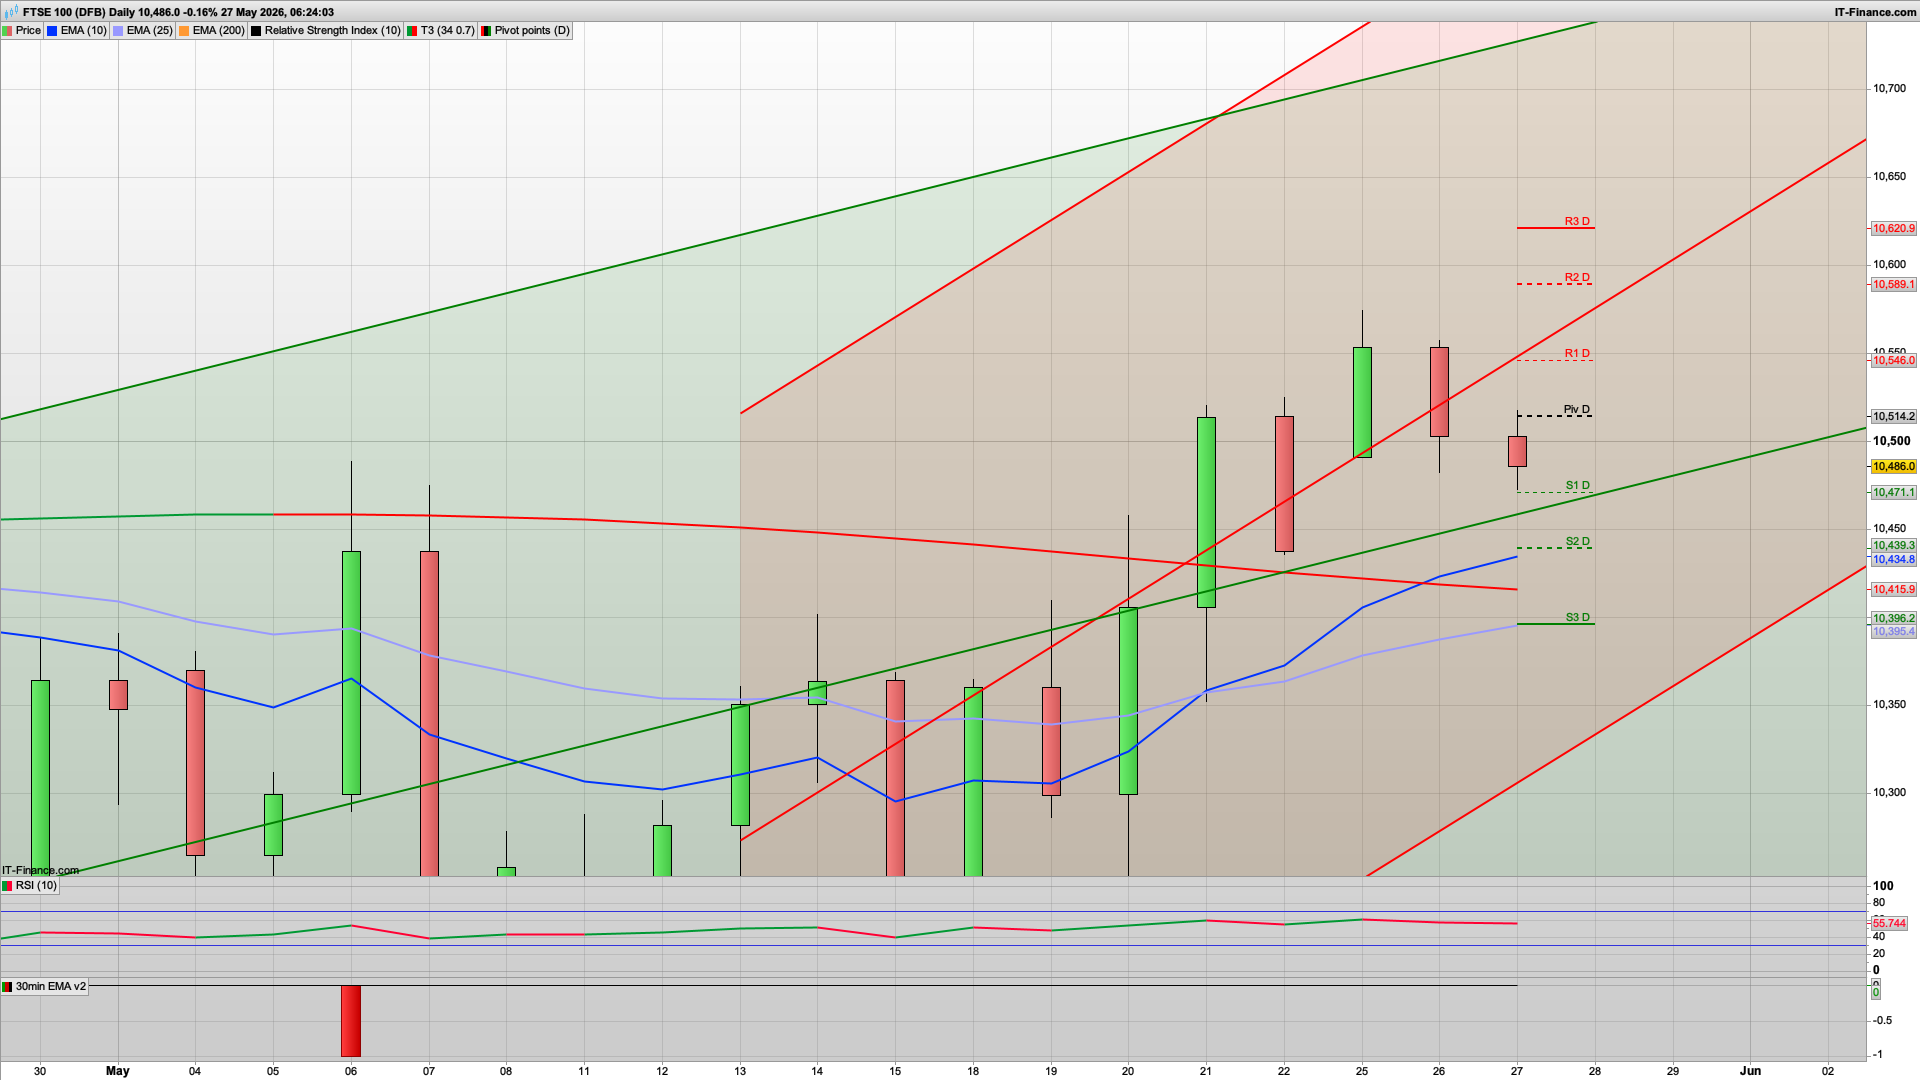1920x1080 pixels.
Task: Click the red histogram bar in 30min EMA panel
Action: pos(351,1021)
